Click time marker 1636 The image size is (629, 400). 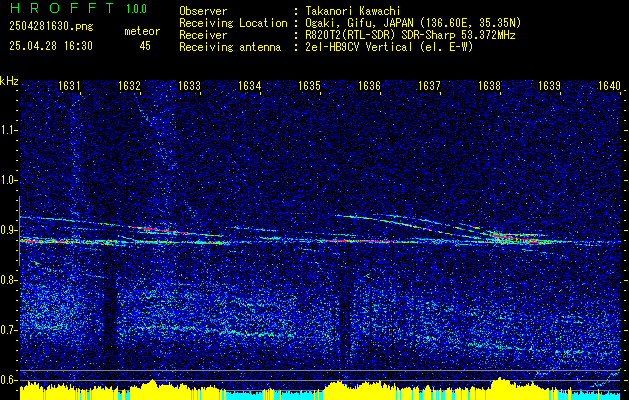pos(369,85)
